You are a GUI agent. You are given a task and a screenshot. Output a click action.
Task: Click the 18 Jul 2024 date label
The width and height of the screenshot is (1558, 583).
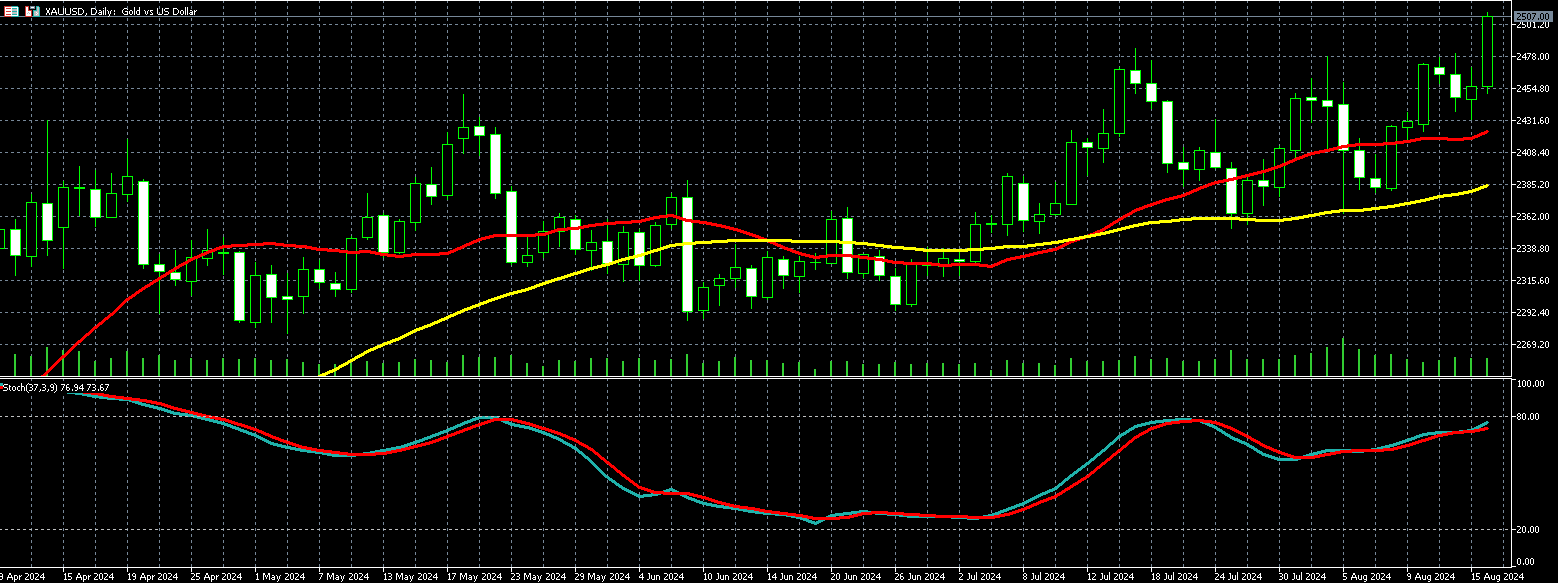tap(1174, 576)
